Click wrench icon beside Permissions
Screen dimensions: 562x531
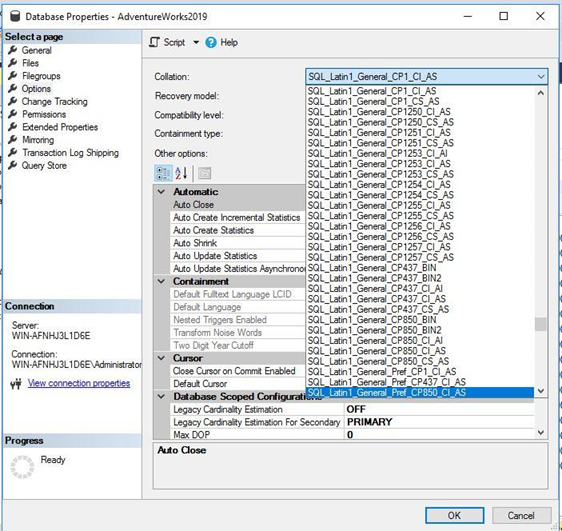(13, 114)
